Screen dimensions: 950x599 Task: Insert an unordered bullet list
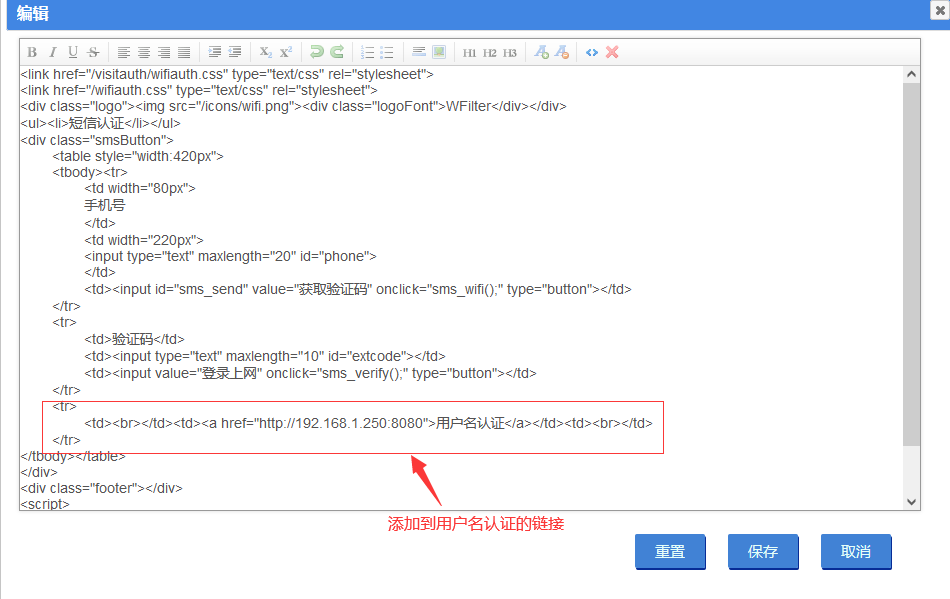tap(387, 52)
